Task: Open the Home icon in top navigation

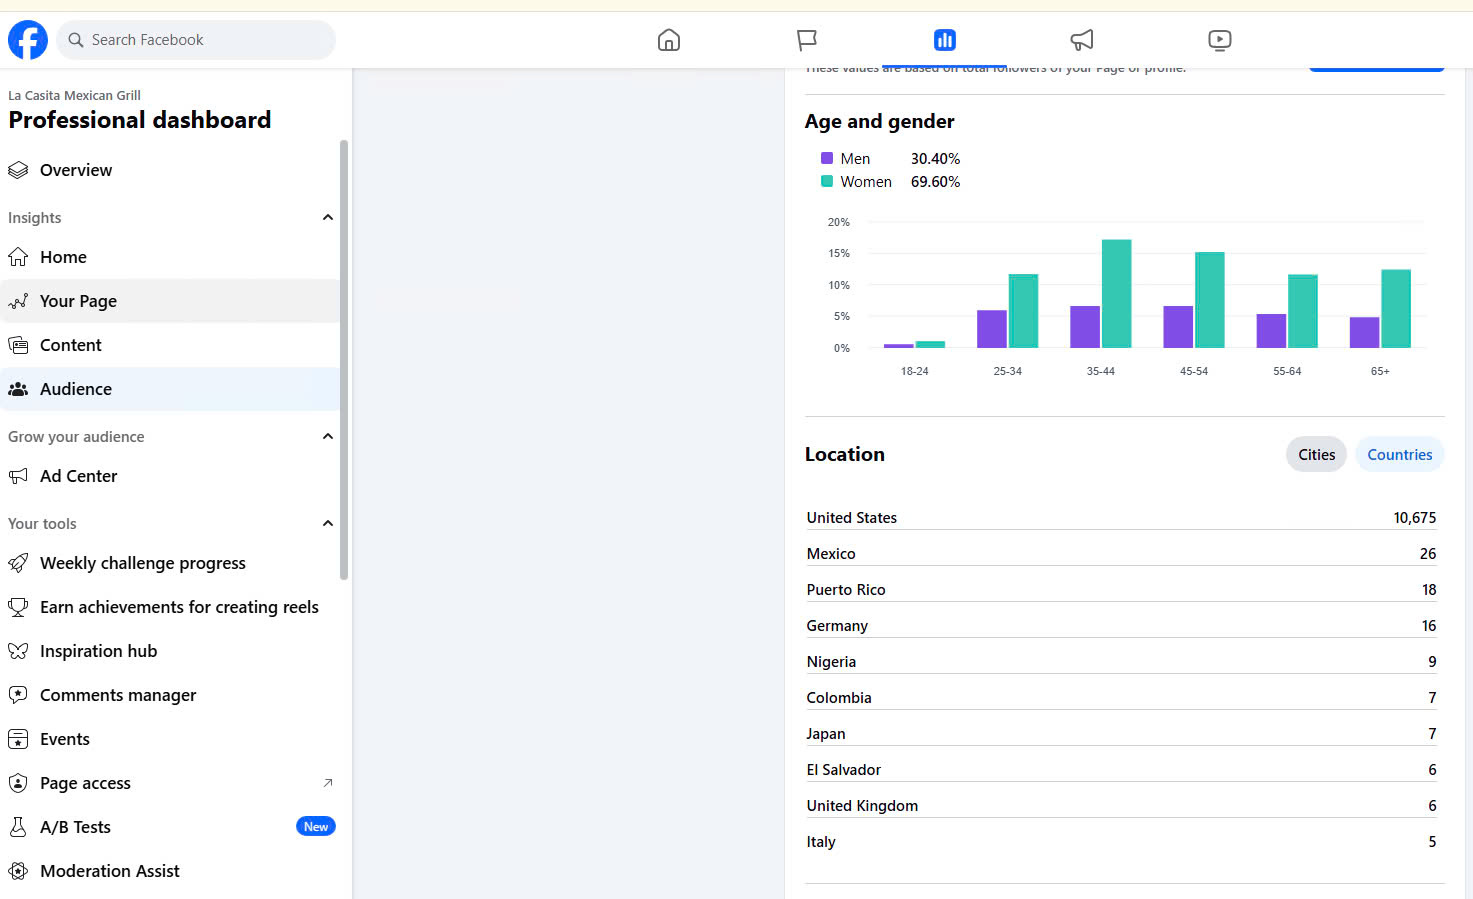Action: click(x=669, y=40)
